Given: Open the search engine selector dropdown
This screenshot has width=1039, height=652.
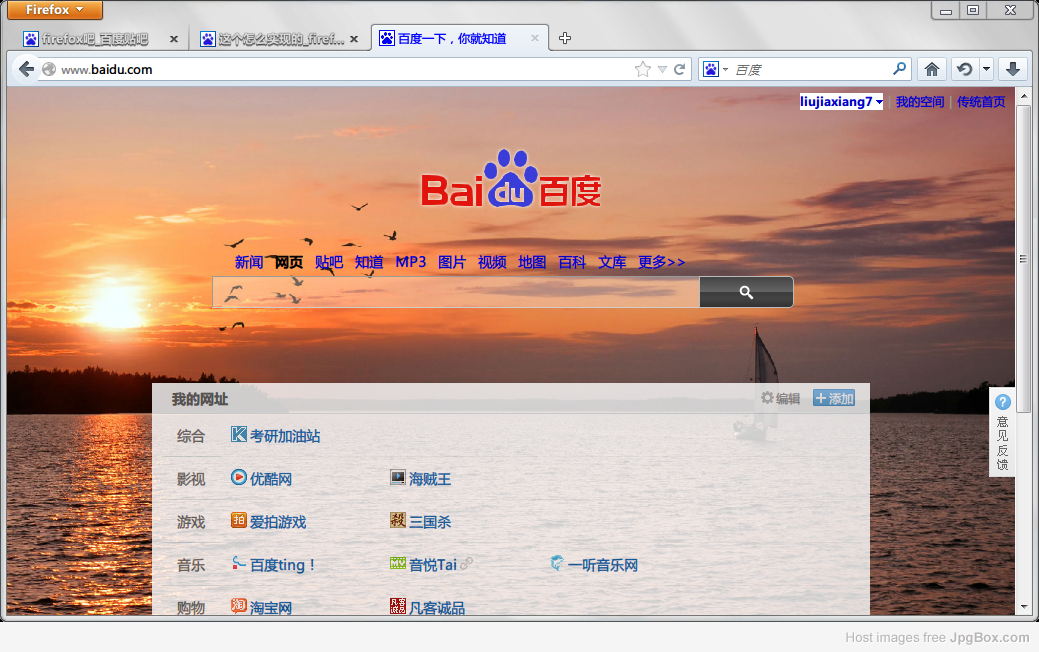Looking at the screenshot, I should (716, 69).
